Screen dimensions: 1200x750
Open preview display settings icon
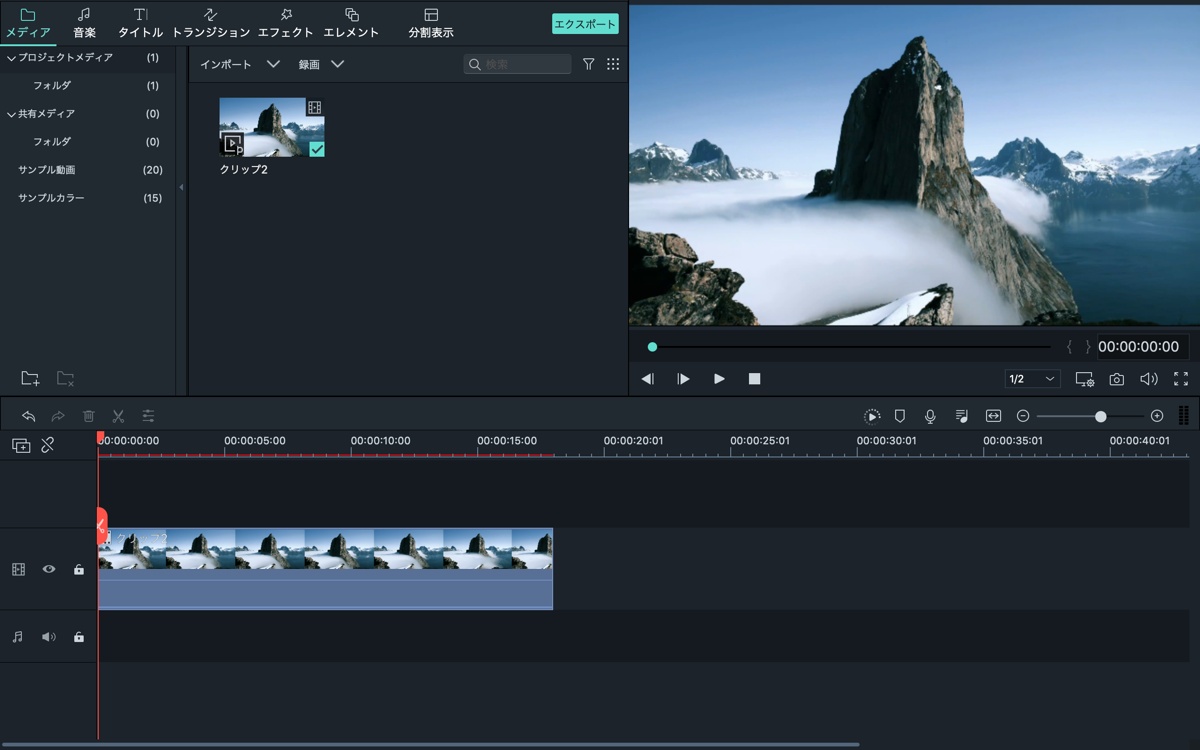click(1085, 379)
